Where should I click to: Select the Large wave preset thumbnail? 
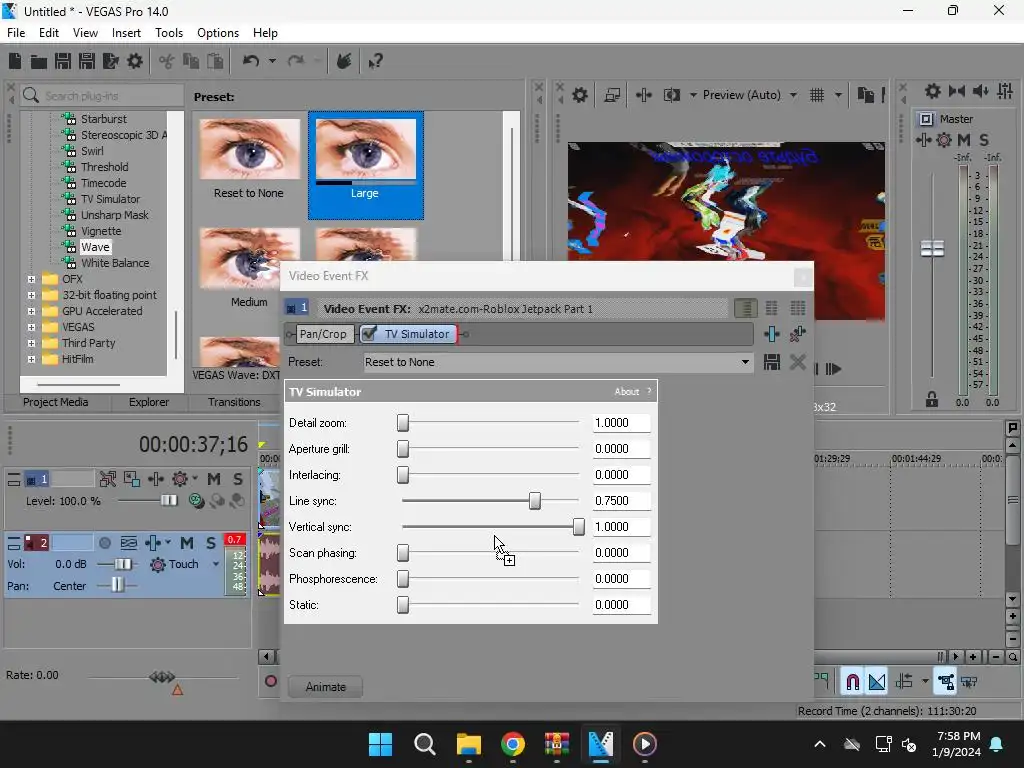tap(366, 165)
